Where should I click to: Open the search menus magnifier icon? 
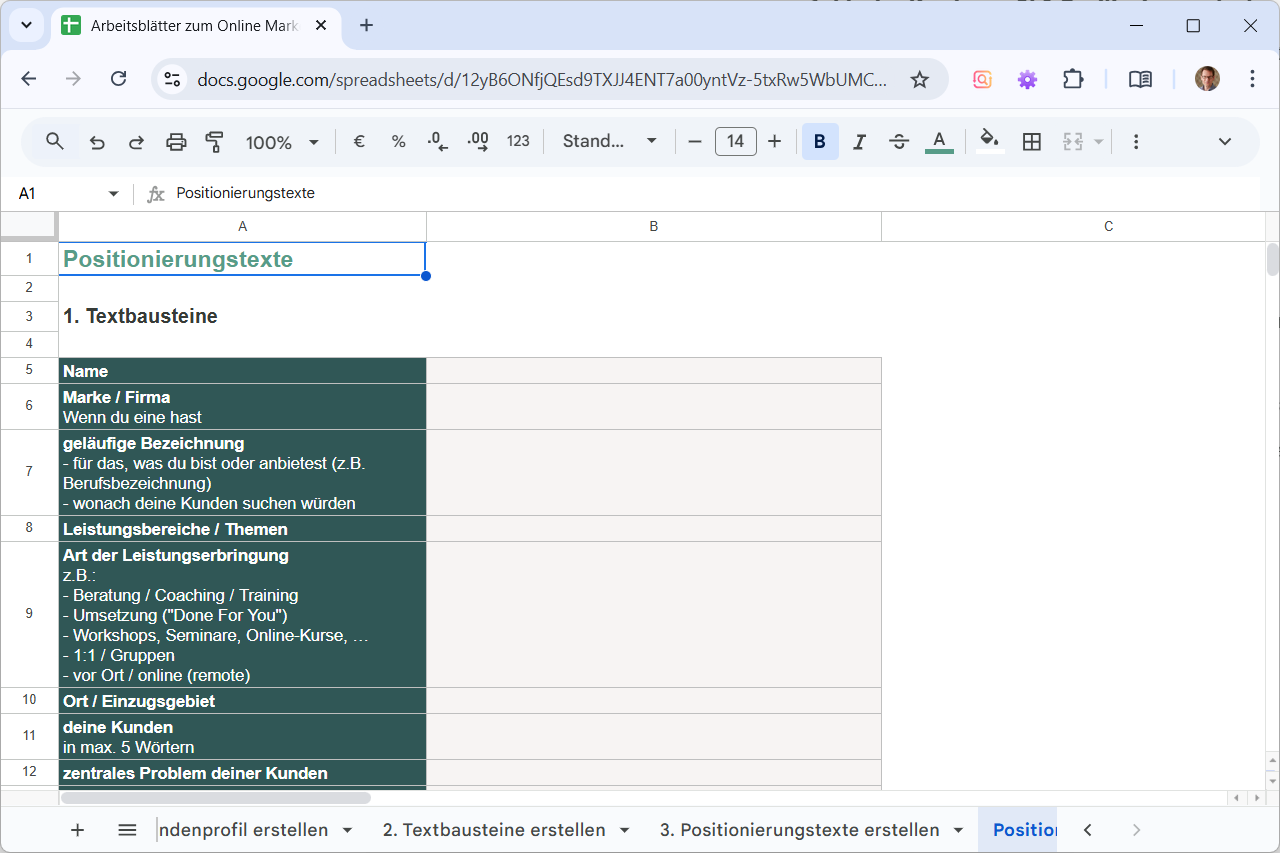click(x=55, y=141)
